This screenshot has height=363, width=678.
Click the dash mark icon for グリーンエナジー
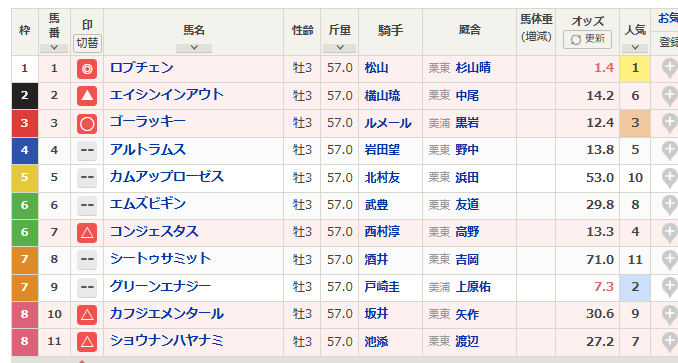(x=87, y=287)
